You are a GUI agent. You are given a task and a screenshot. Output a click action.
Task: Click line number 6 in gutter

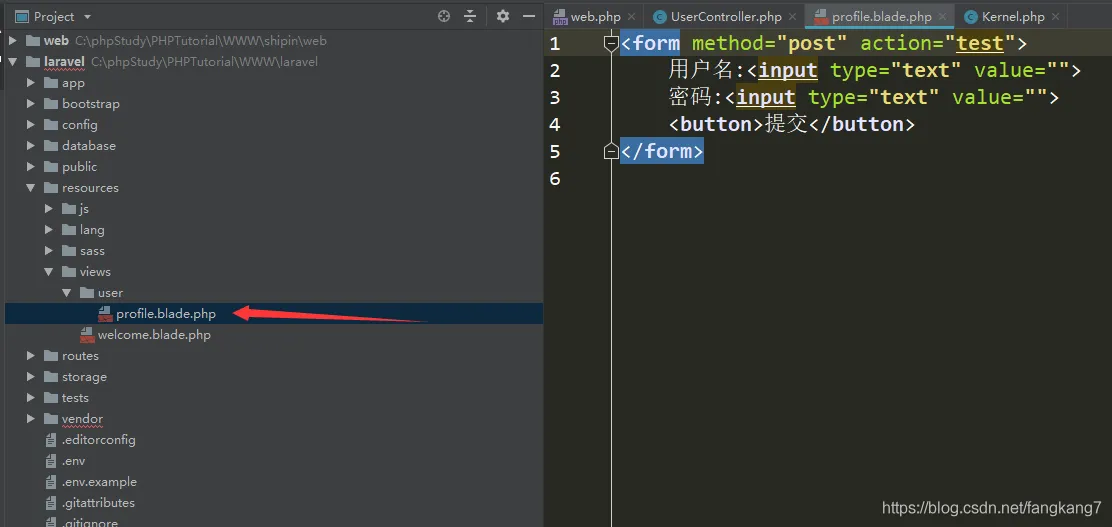[555, 178]
